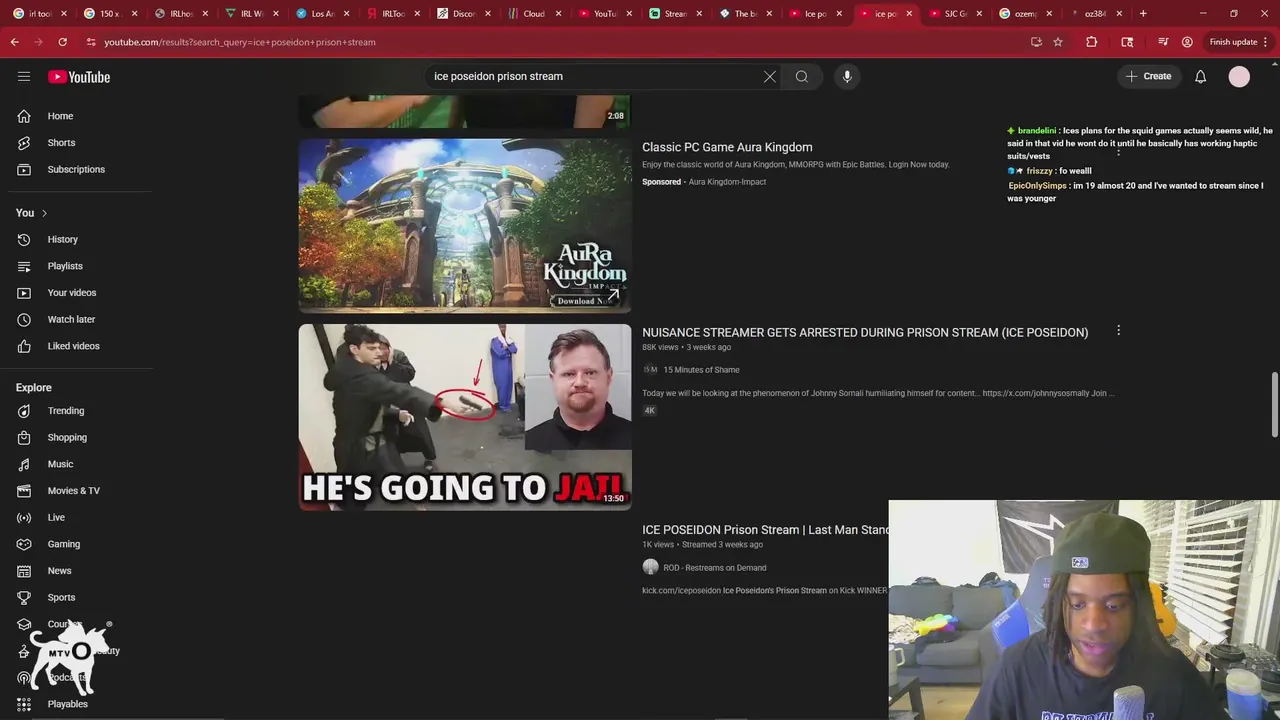Switch to the 'oz384' browser tab
1280x720 pixels.
pyautogui.click(x=1096, y=14)
